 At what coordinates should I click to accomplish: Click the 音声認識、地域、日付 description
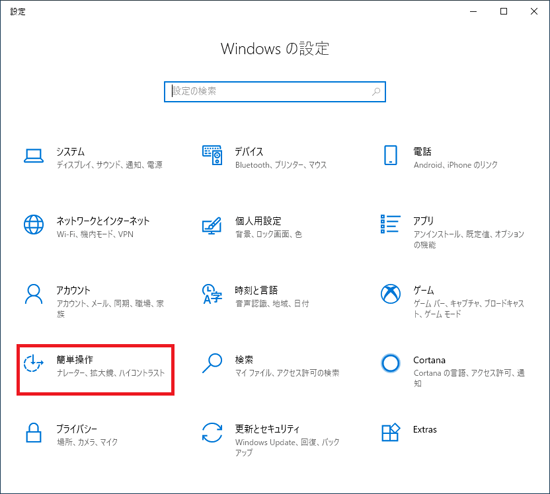272,303
